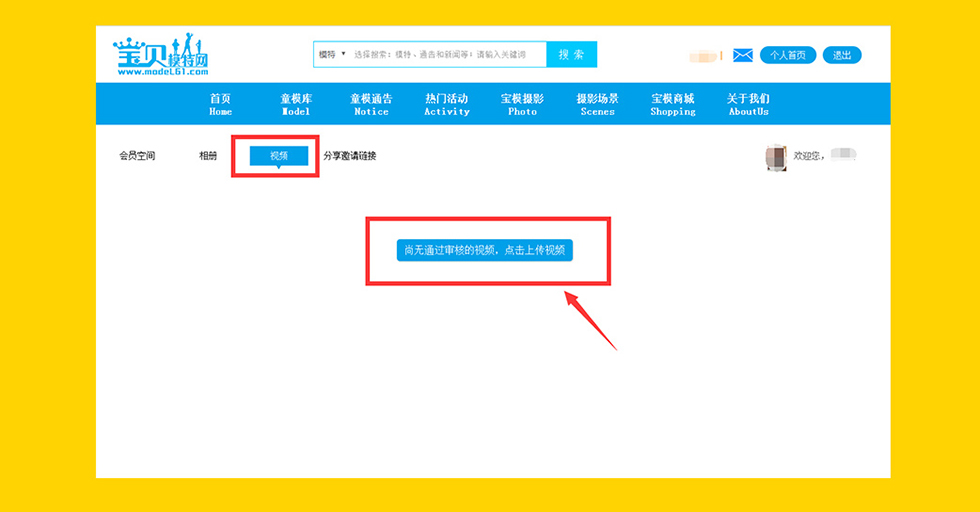
Task: Click the user avatar thumbnail
Action: point(775,157)
